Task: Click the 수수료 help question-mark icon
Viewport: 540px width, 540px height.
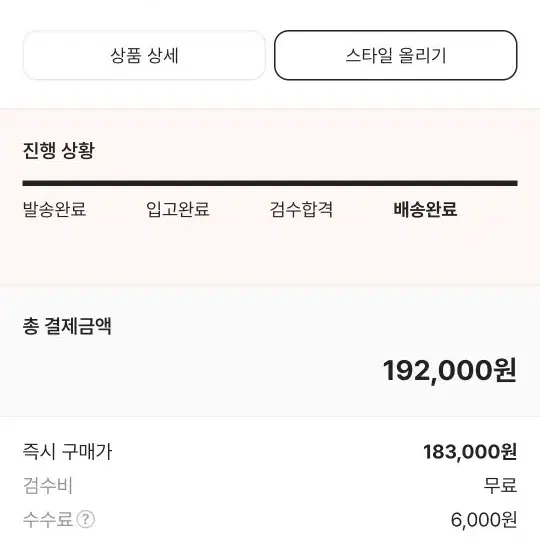Action: pos(85,519)
